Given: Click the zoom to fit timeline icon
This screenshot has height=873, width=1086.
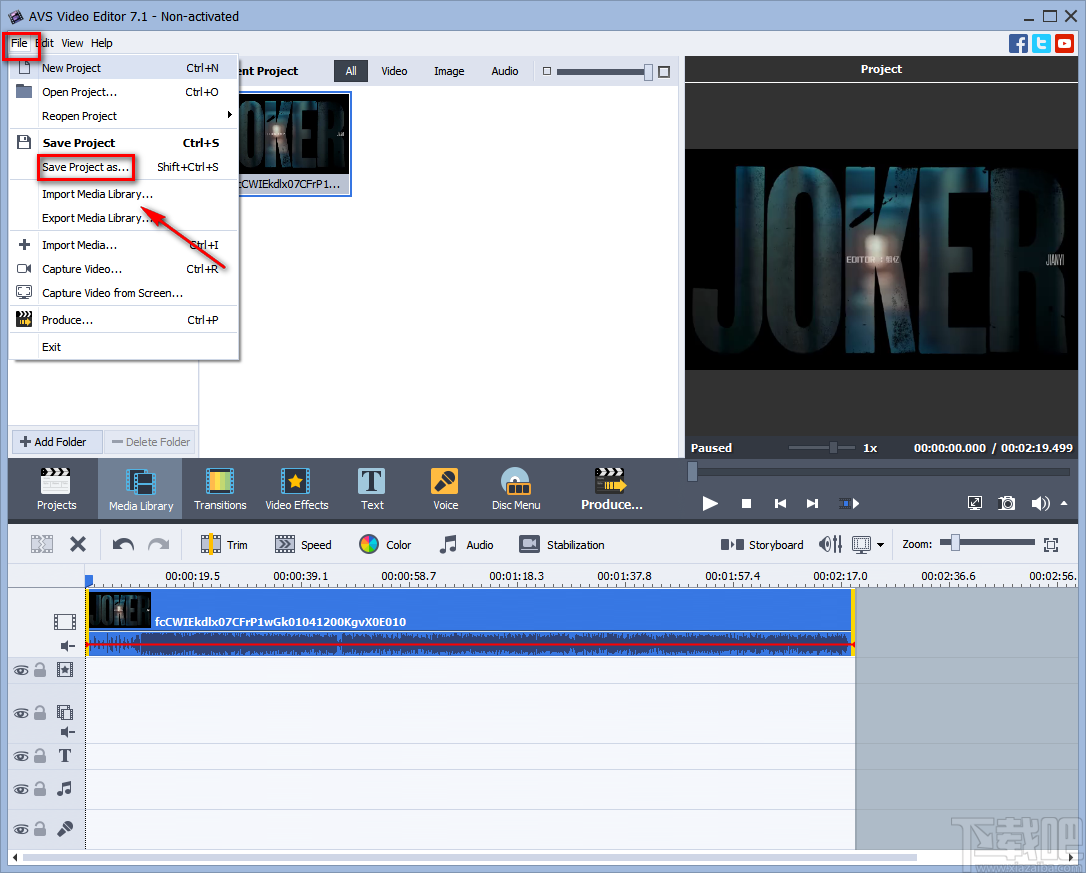Looking at the screenshot, I should coord(1051,545).
